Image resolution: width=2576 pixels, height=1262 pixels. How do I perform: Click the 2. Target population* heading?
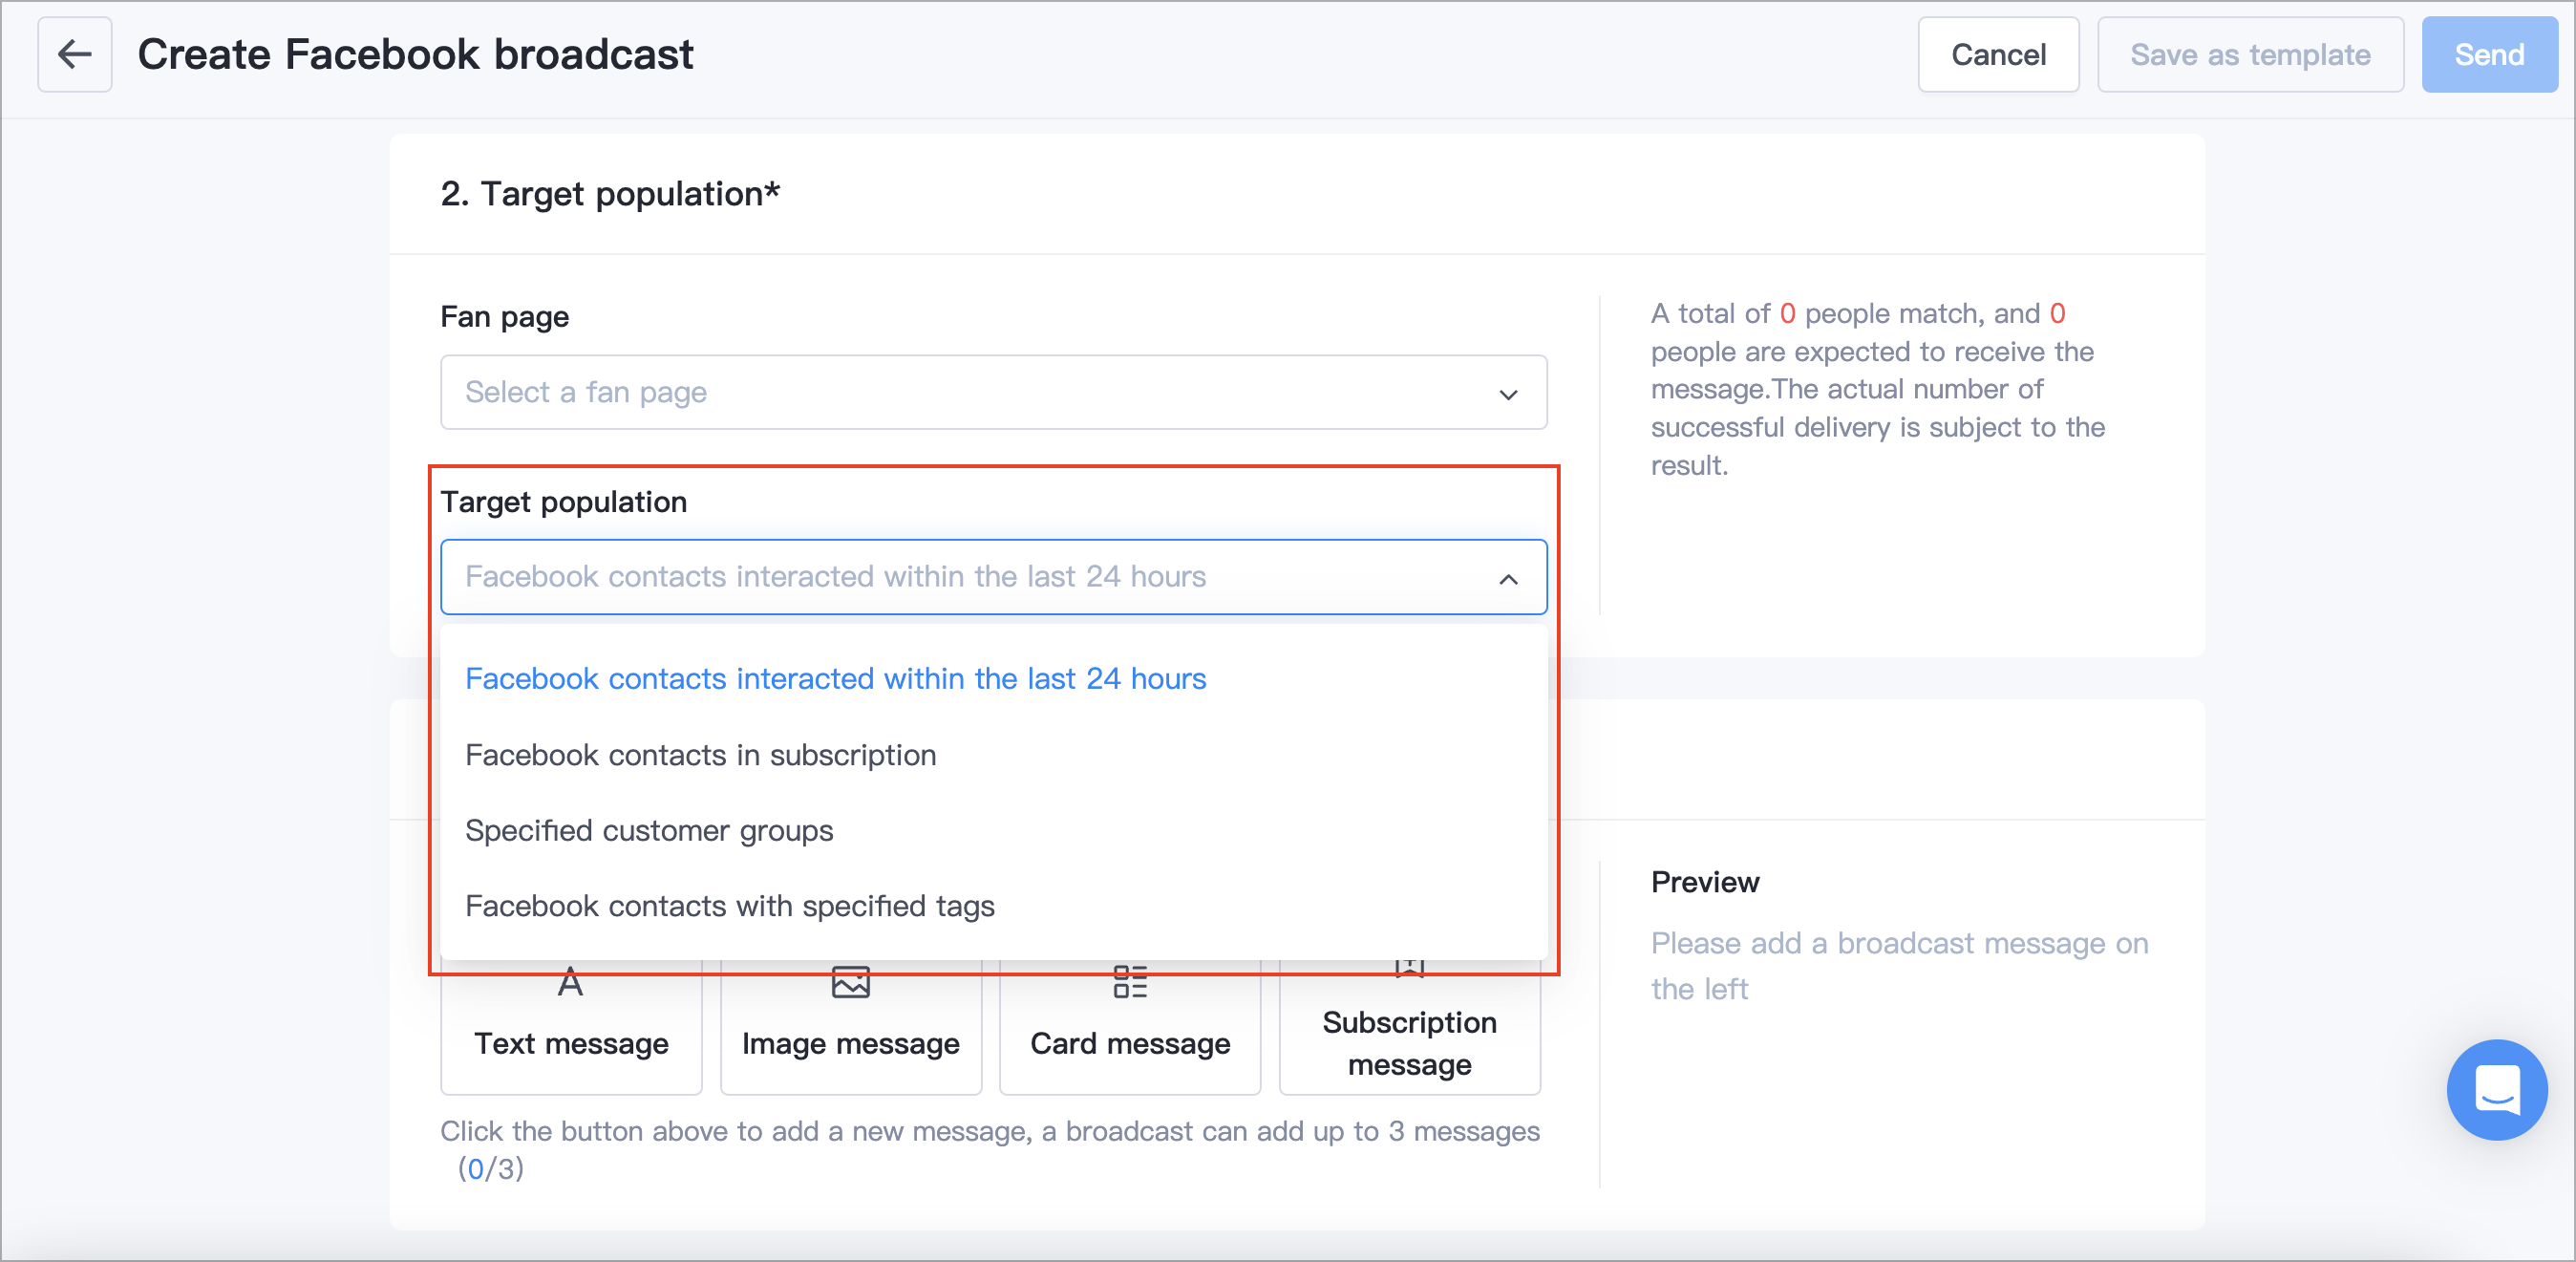tap(610, 194)
